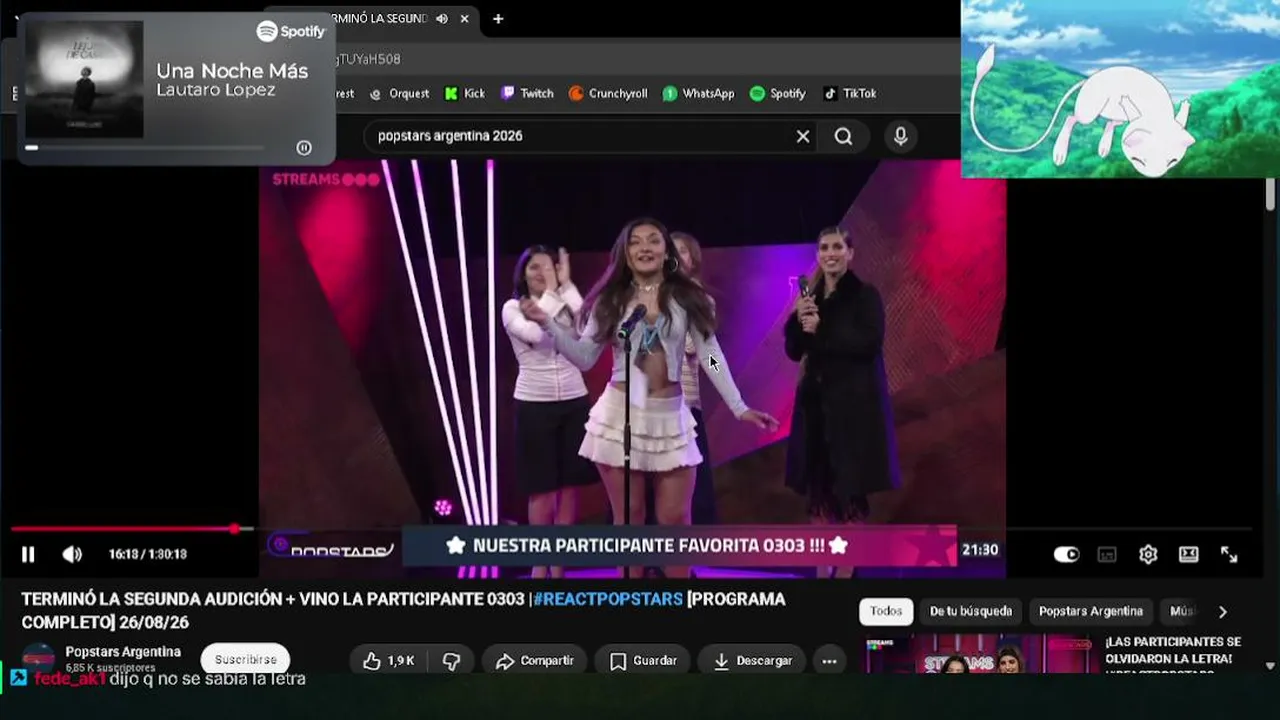Select the De tu búsqueda chip
Viewport: 1280px width, 720px height.
[x=971, y=611]
